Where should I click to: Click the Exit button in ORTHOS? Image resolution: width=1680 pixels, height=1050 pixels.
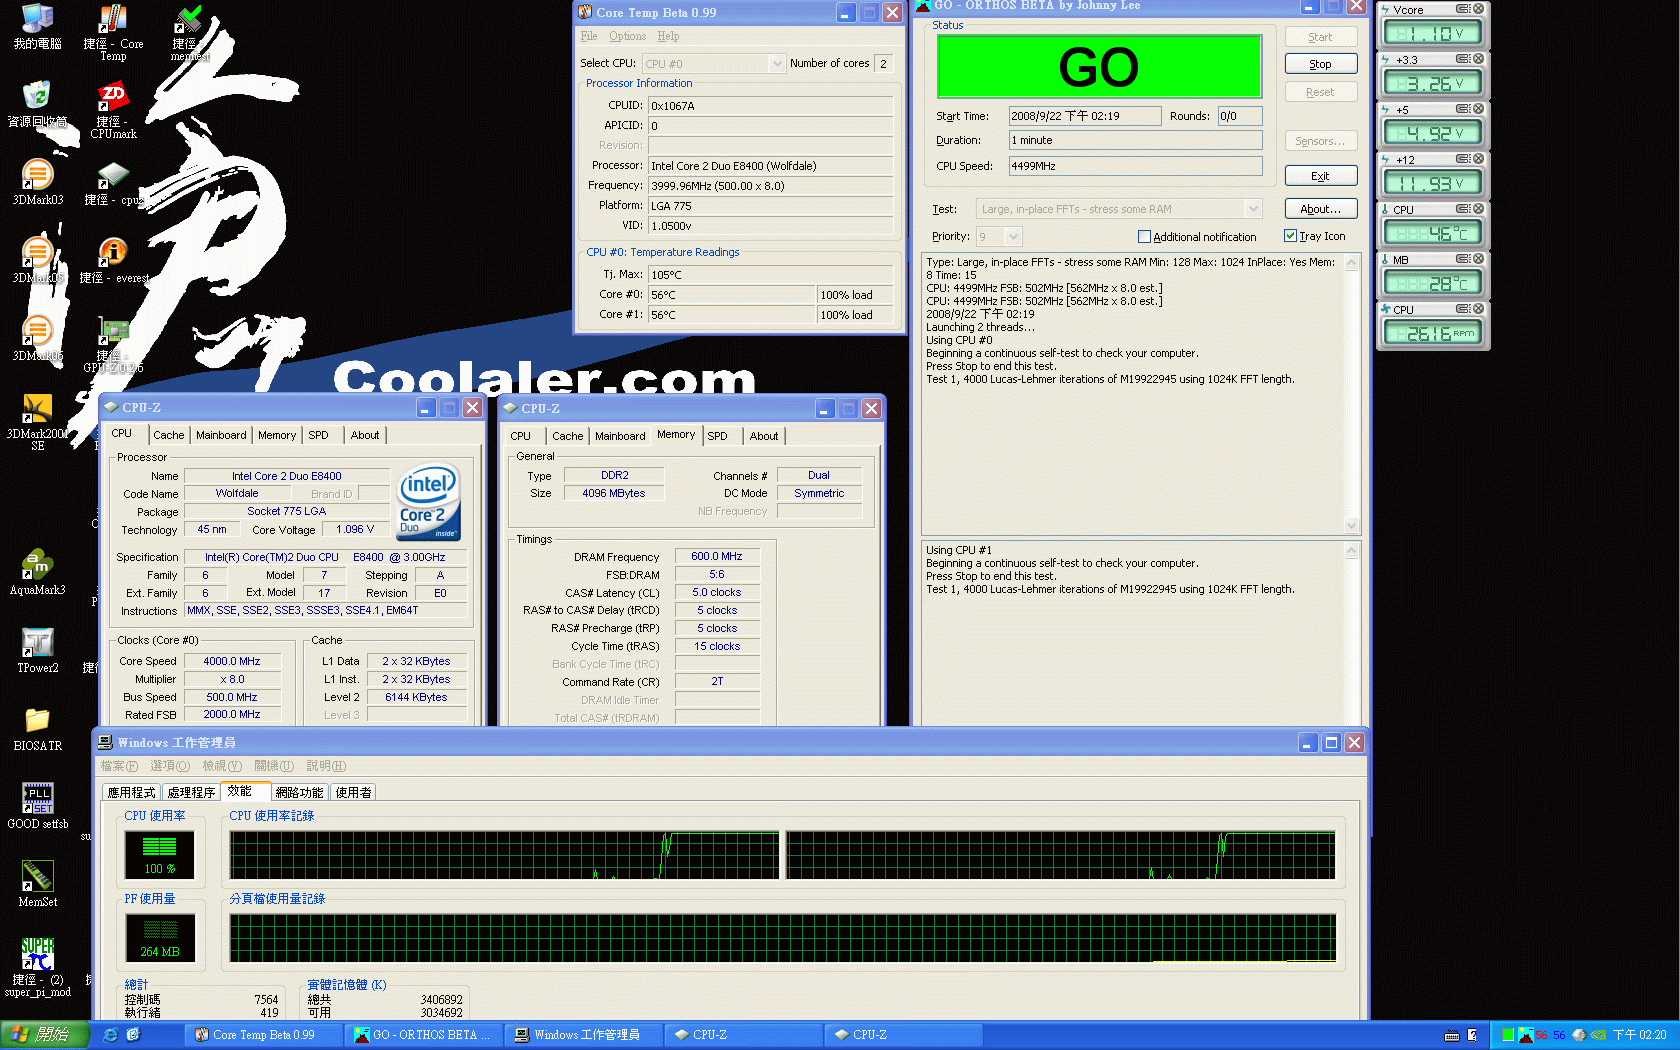[x=1320, y=176]
